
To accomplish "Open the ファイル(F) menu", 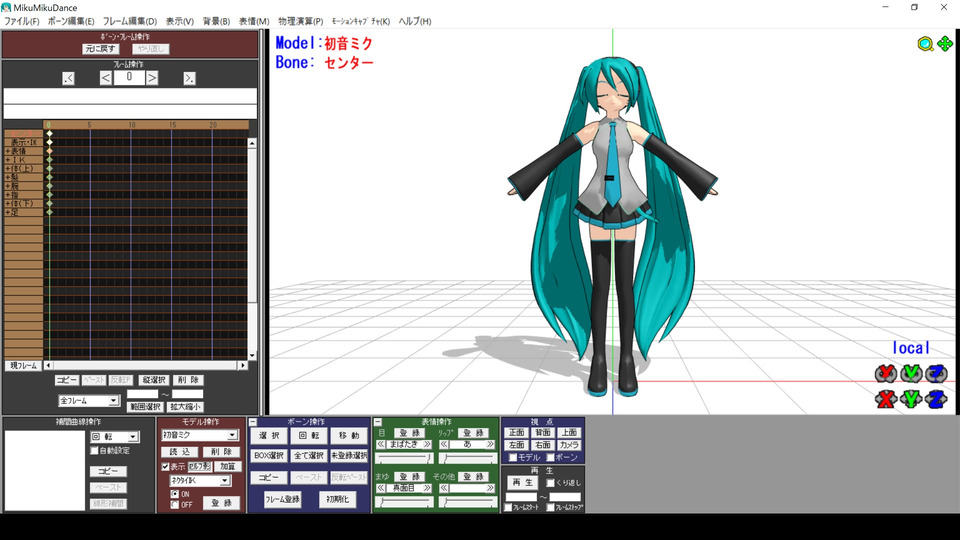I will click(x=21, y=21).
